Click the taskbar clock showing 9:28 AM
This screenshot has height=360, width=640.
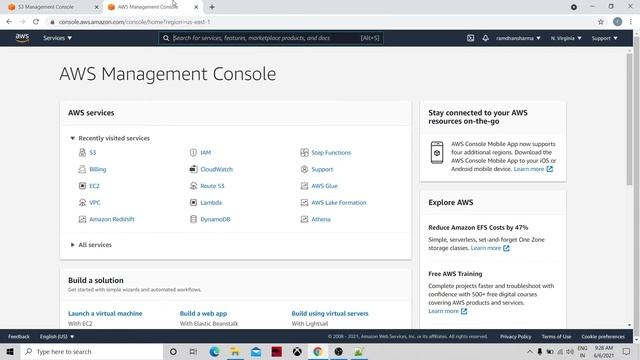click(x=604, y=351)
